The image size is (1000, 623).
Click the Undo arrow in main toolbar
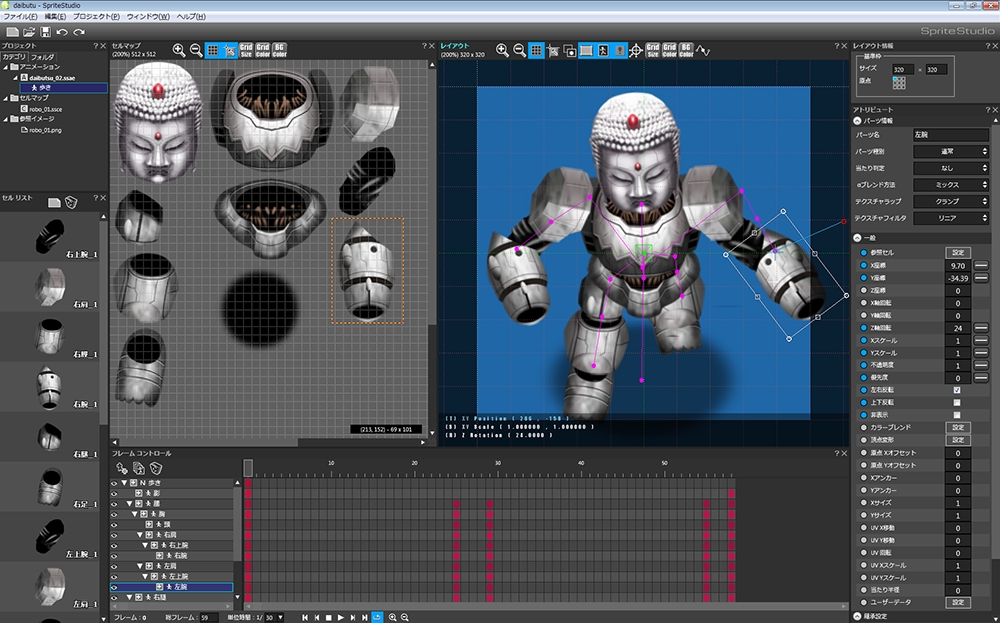tap(62, 33)
